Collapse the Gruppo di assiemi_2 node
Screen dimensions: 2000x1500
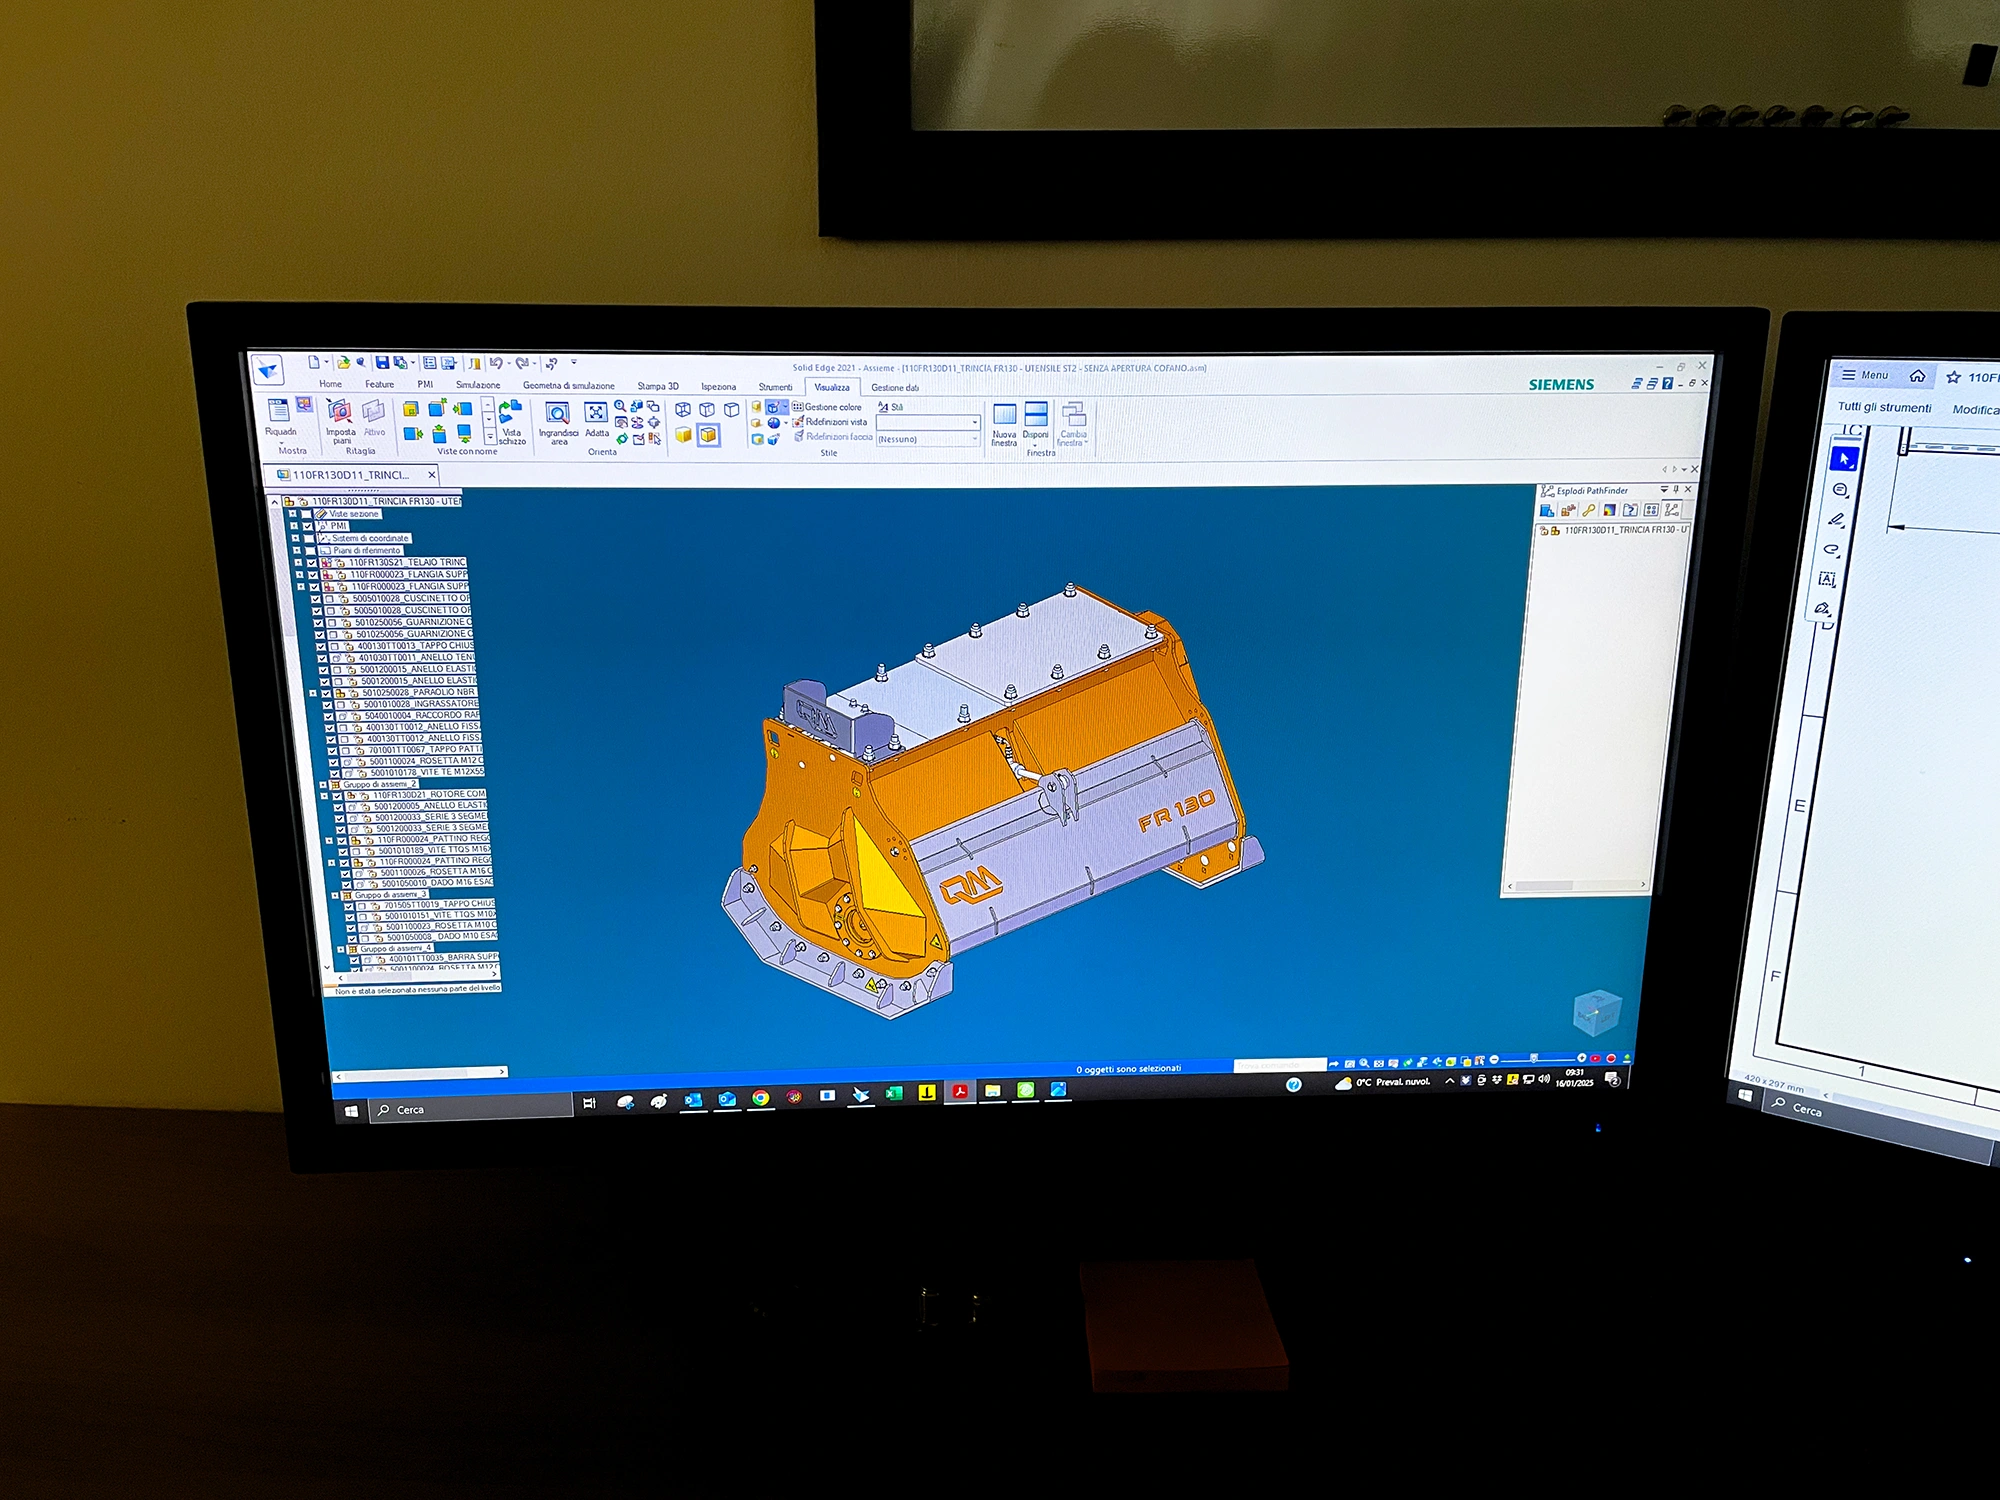pos(322,785)
